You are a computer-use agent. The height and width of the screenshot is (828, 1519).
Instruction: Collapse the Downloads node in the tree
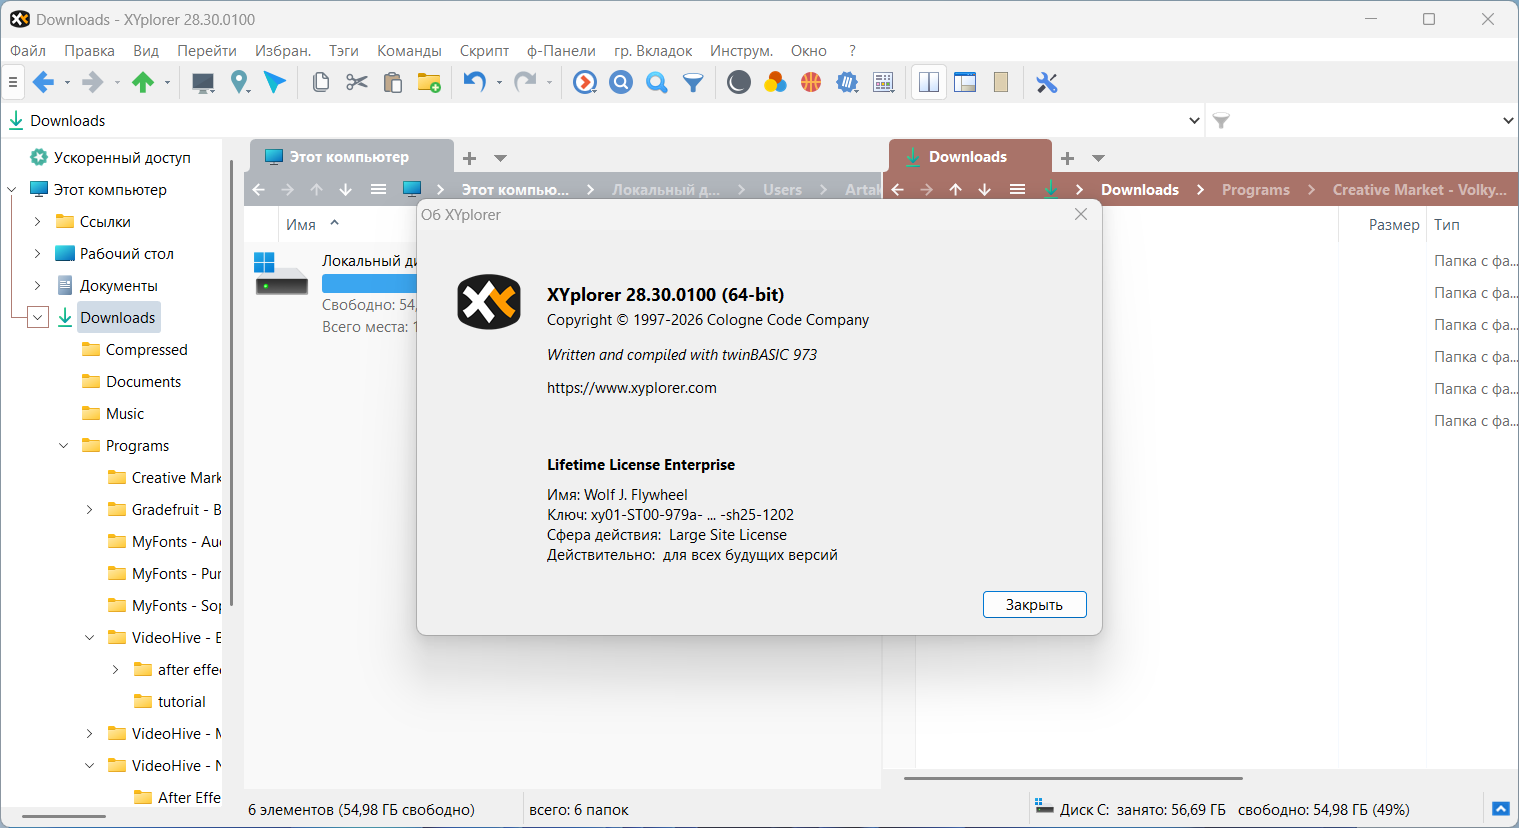pos(38,318)
